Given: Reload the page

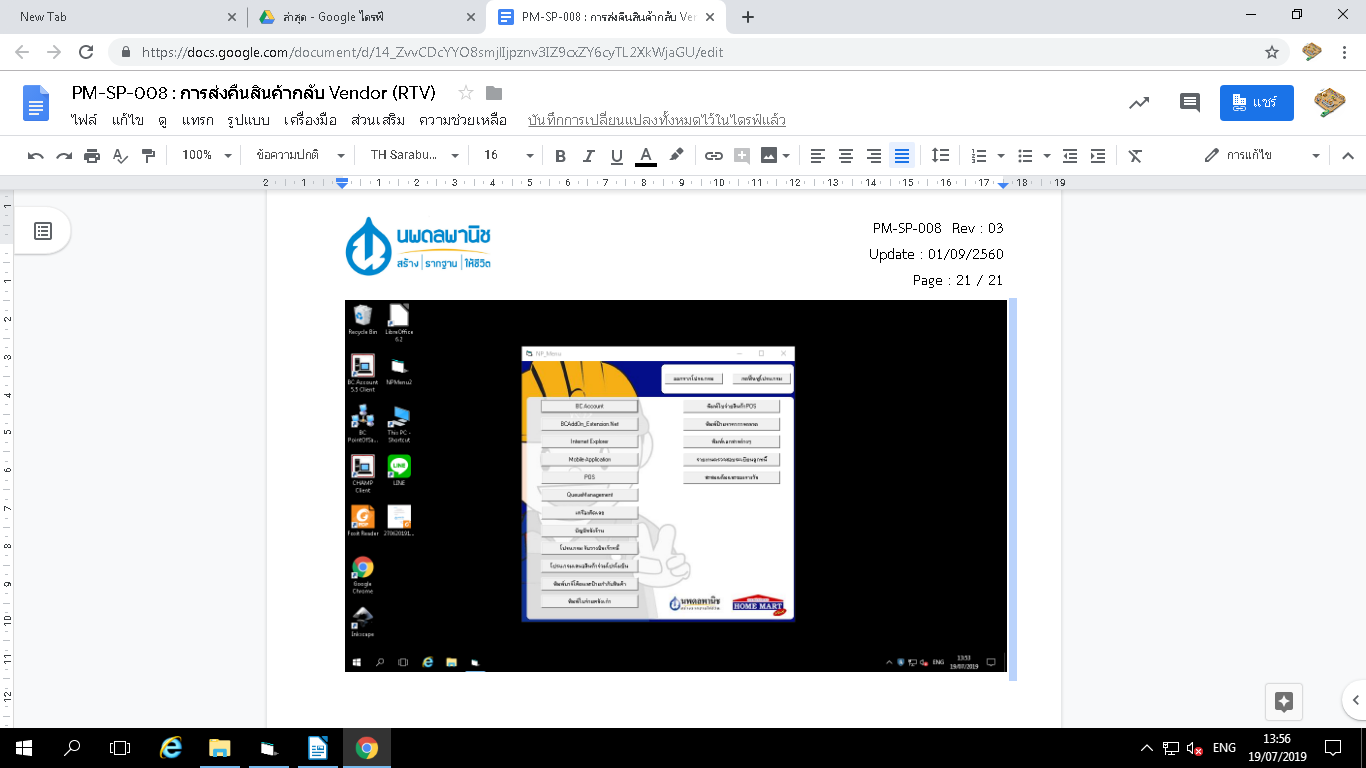Looking at the screenshot, I should [86, 52].
